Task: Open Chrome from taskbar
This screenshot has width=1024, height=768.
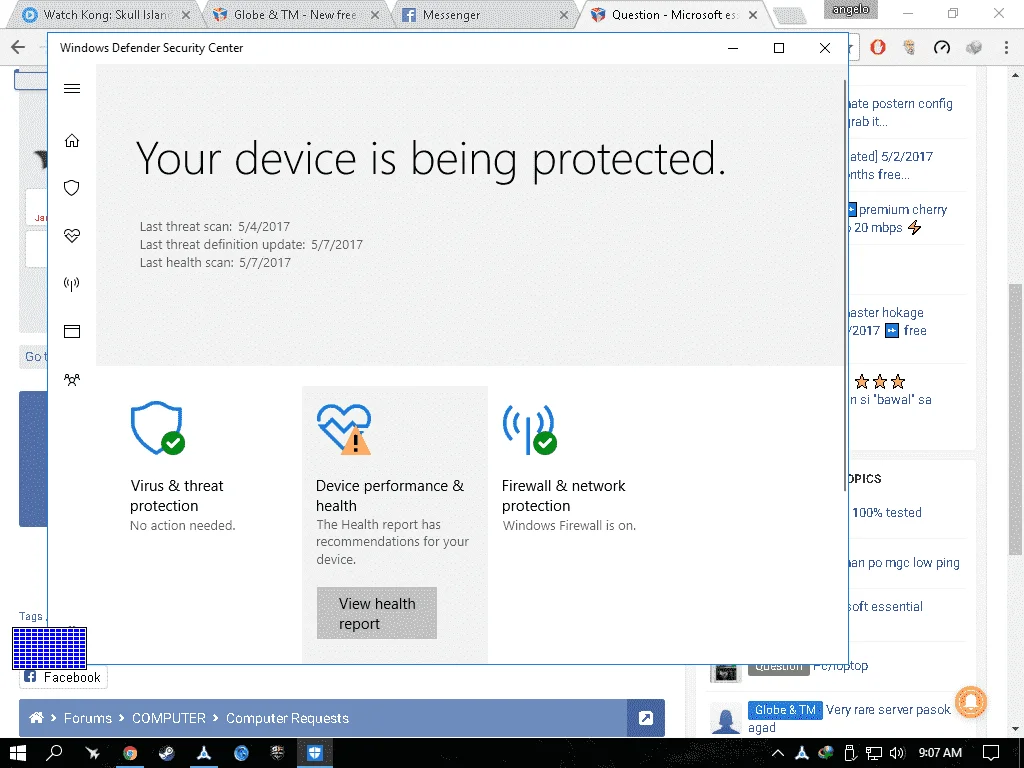Action: tap(130, 753)
